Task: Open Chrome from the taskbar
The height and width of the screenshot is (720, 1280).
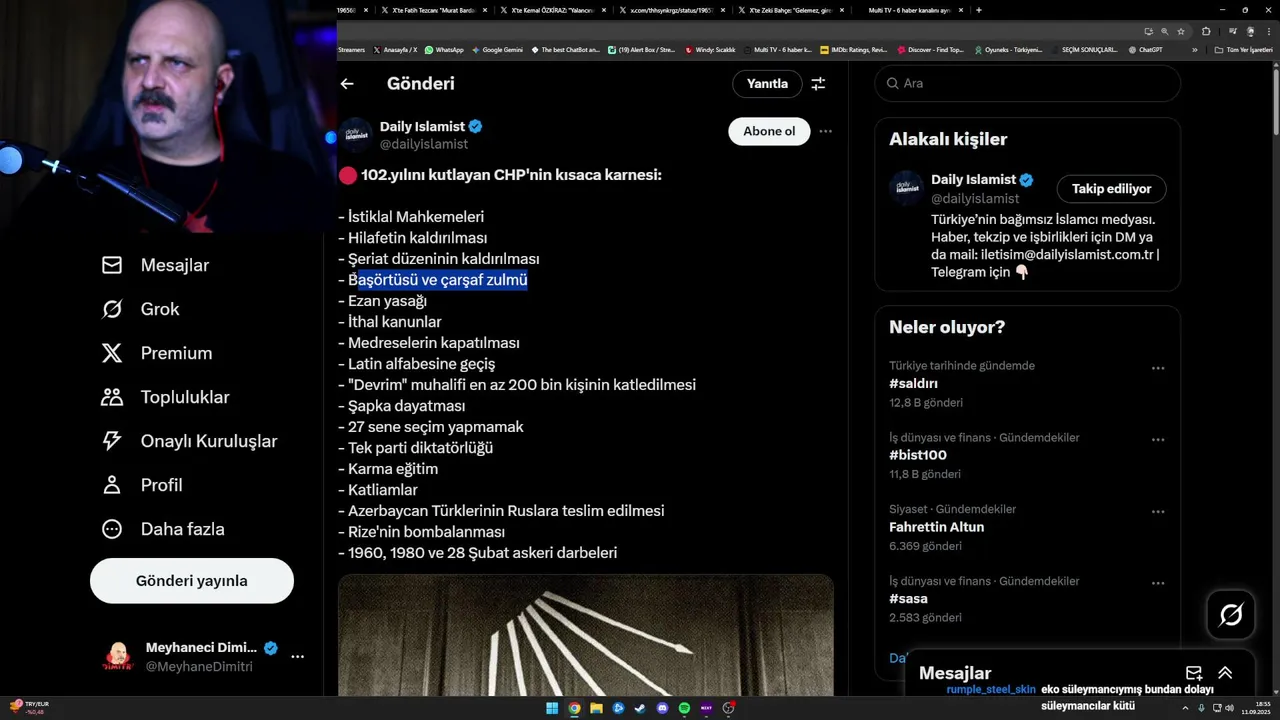Action: pos(574,708)
